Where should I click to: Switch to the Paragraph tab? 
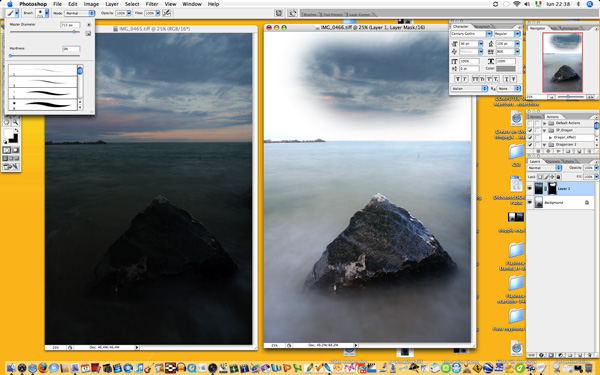[x=482, y=26]
